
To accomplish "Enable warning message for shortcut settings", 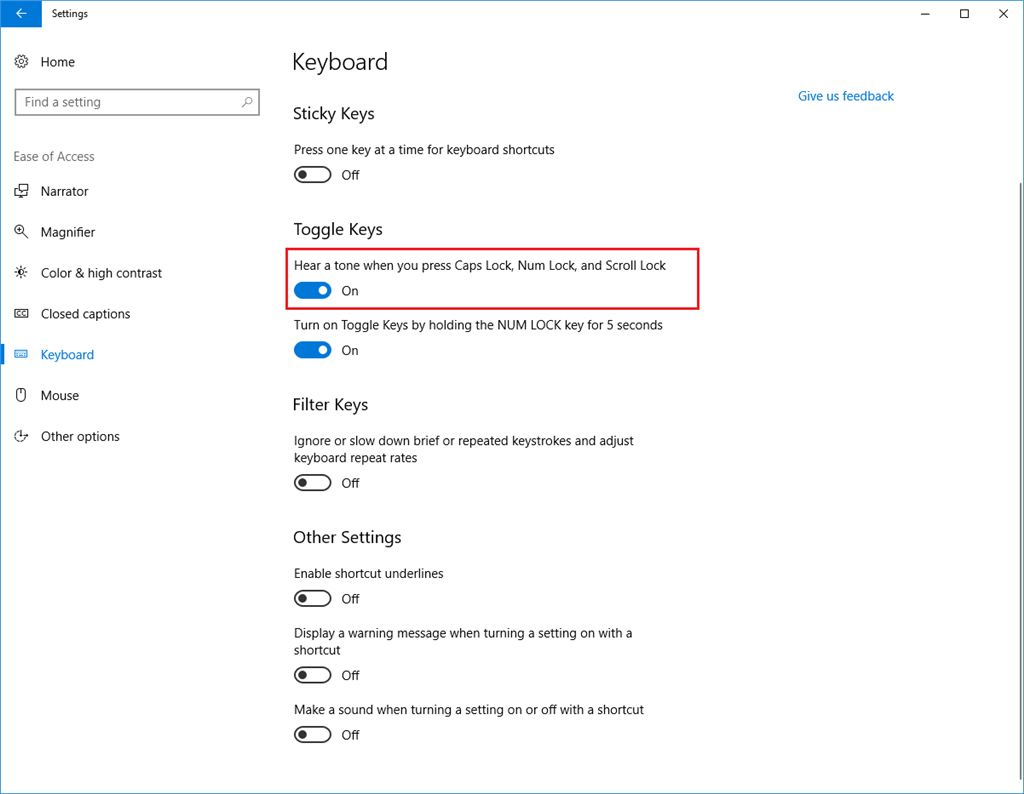I will click(x=312, y=676).
